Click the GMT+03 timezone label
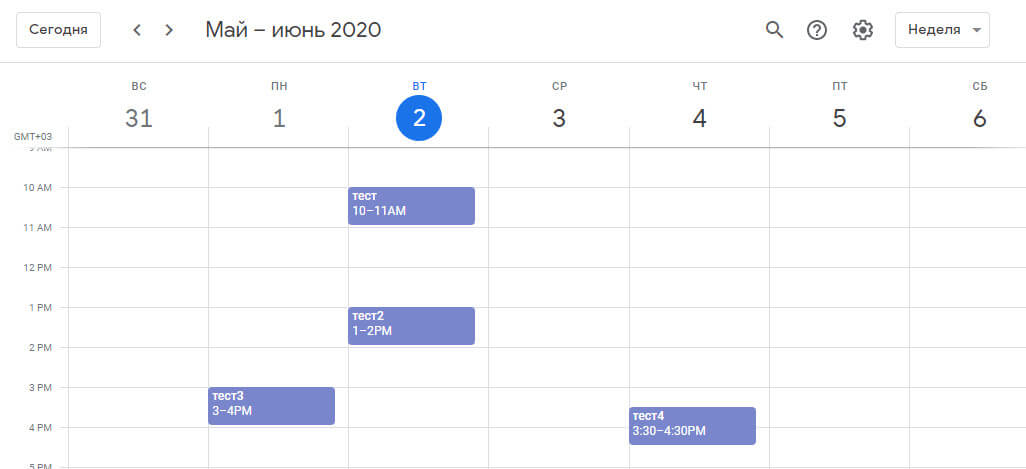 pyautogui.click(x=33, y=136)
